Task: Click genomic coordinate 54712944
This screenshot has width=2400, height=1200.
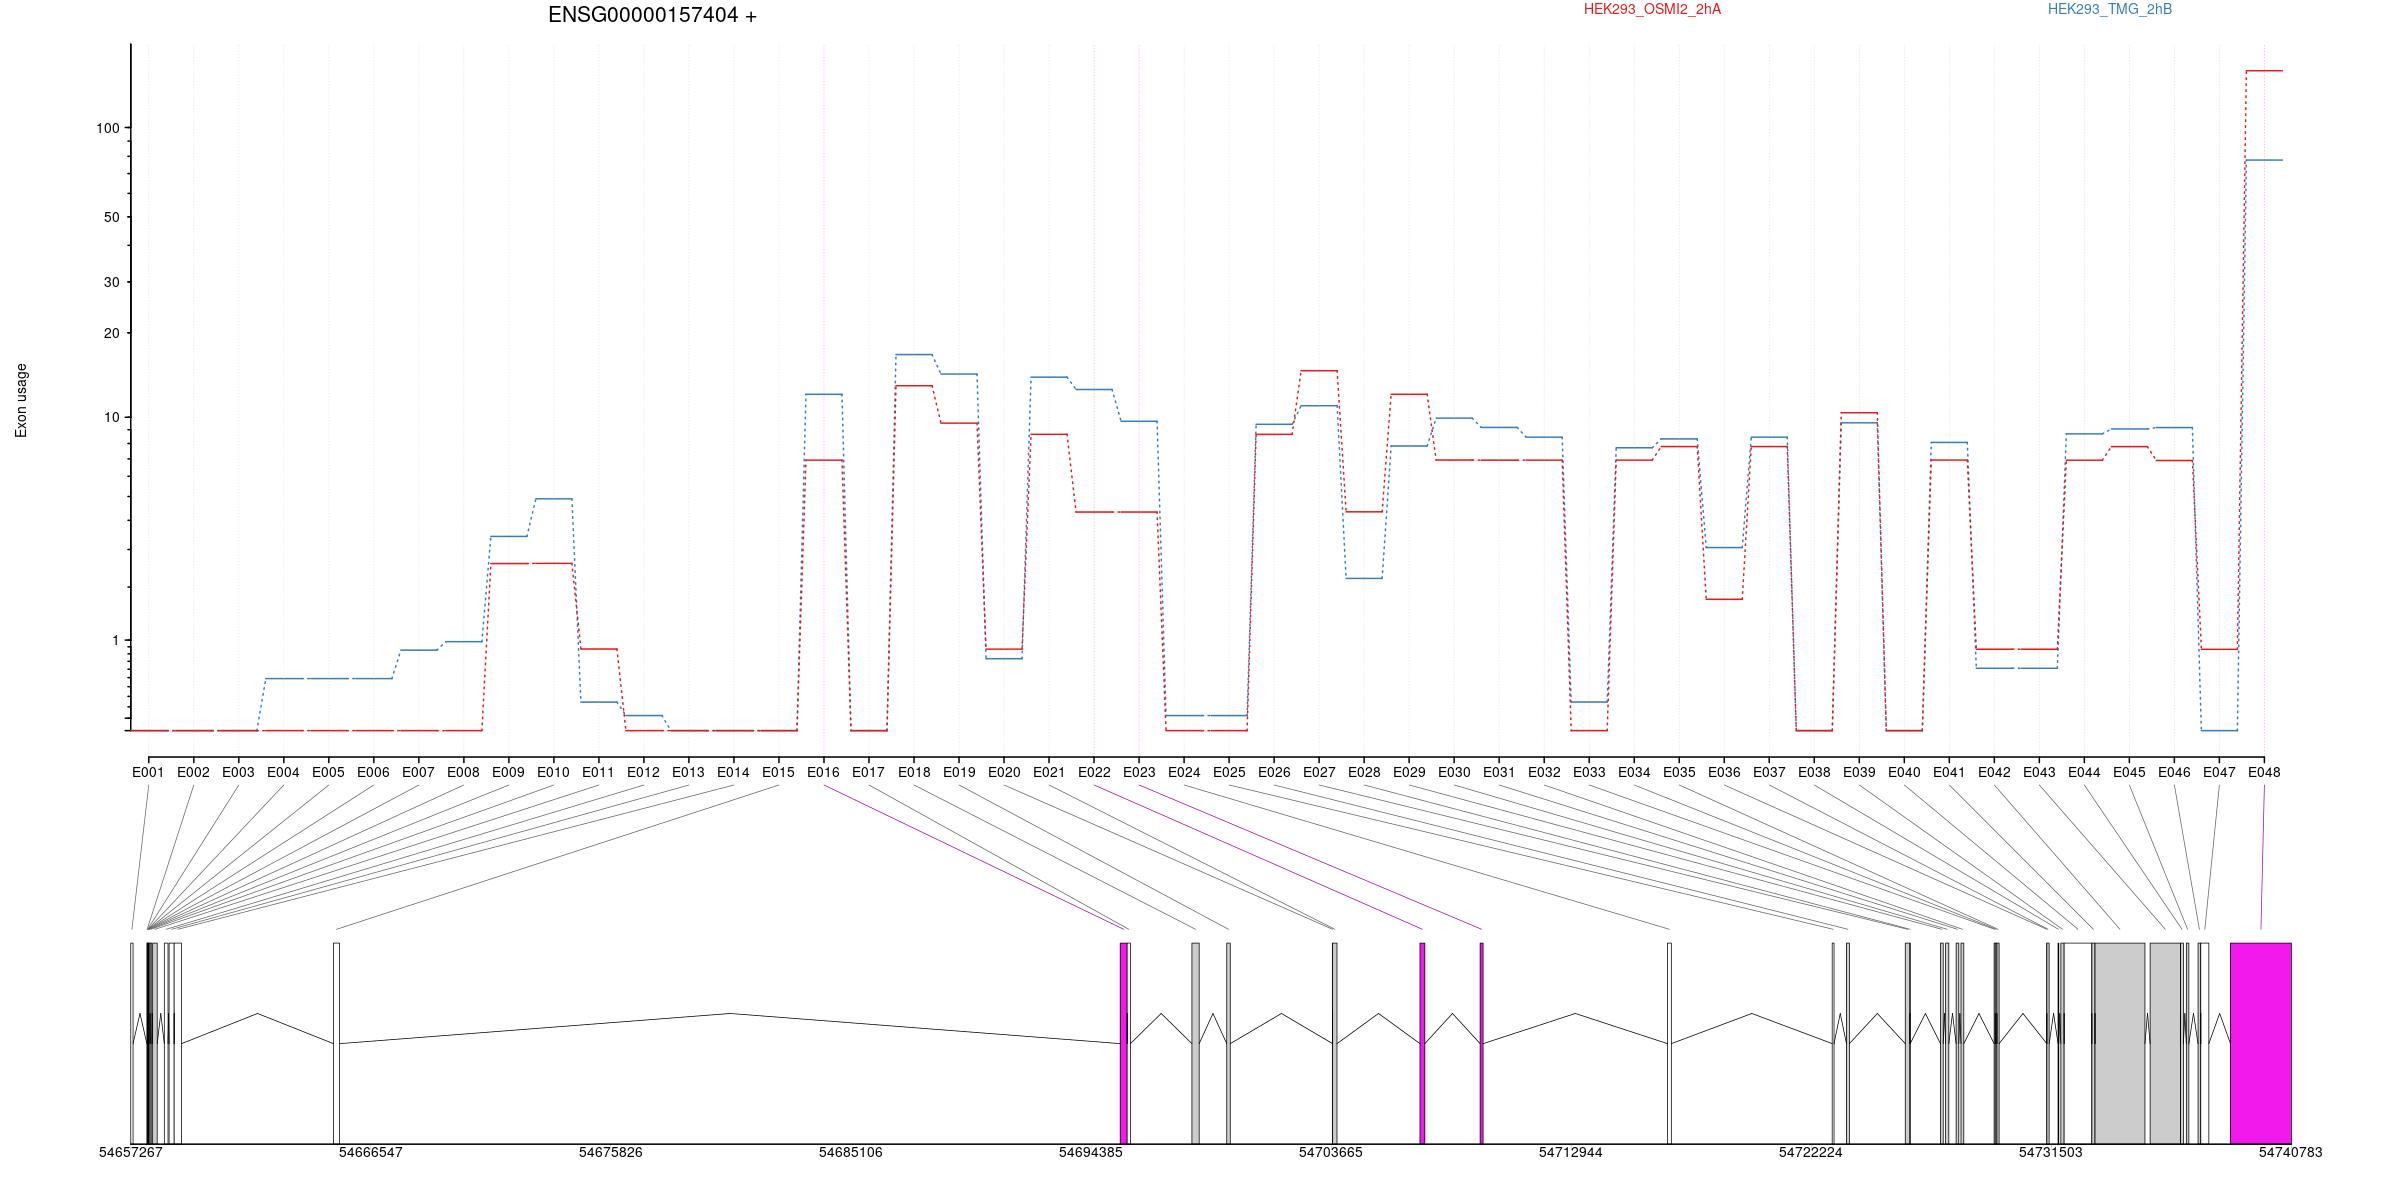Action: (x=1571, y=1152)
